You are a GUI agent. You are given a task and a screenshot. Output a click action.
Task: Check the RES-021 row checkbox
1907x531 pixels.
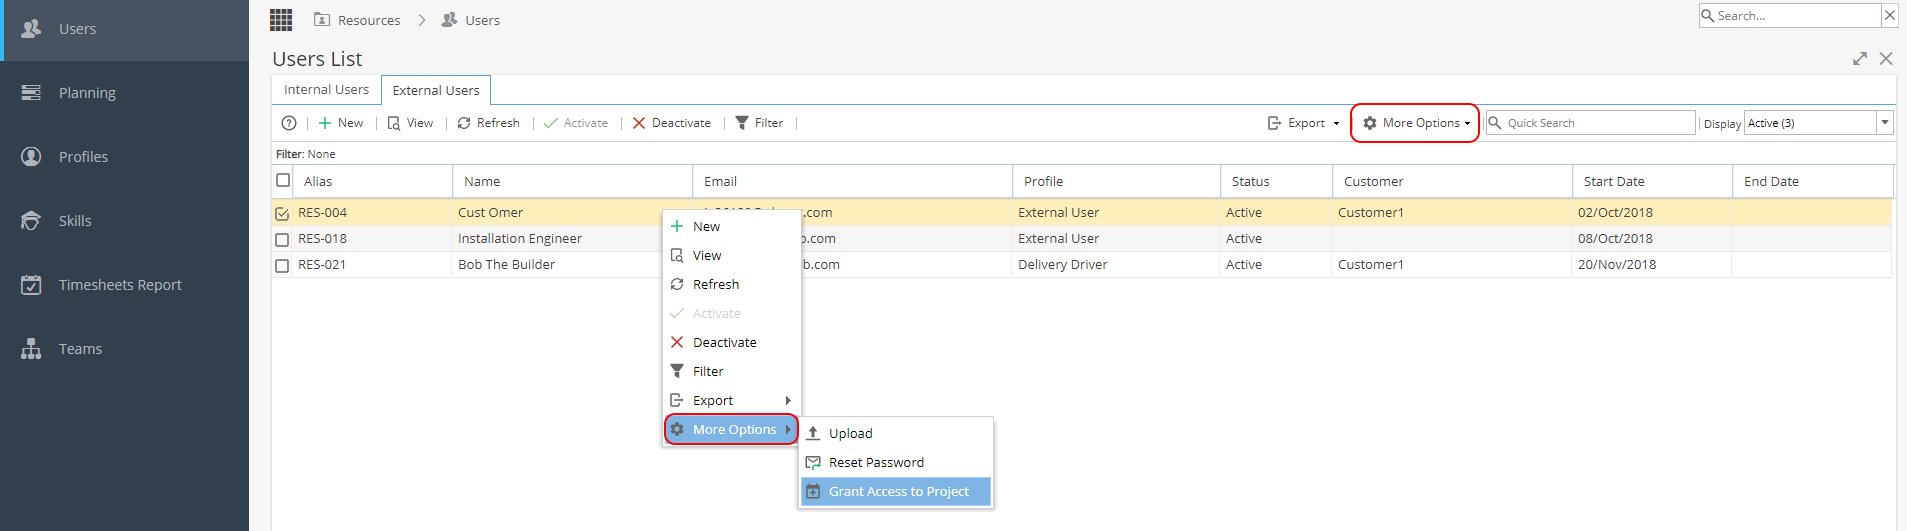[282, 265]
